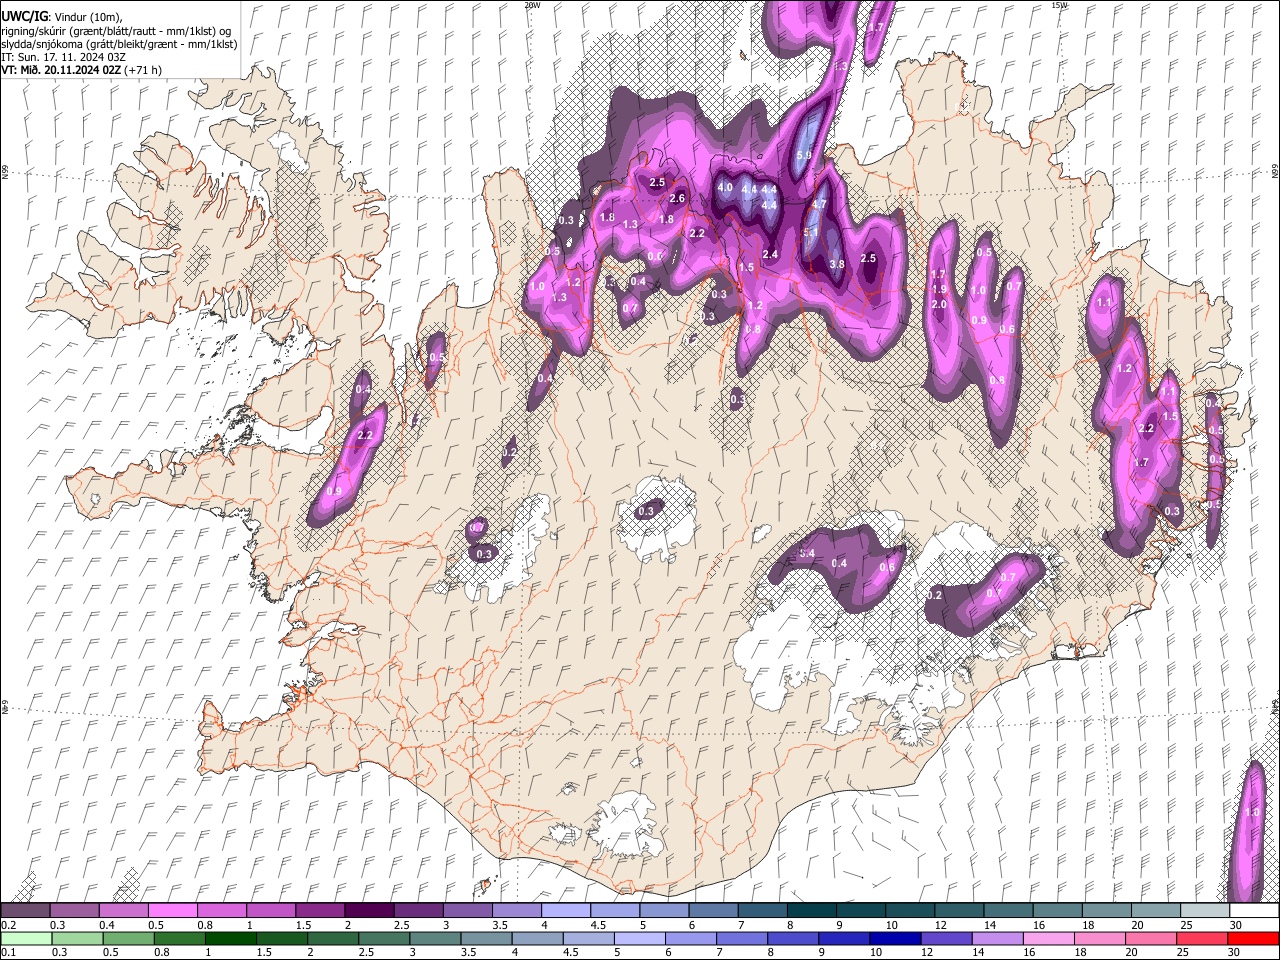This screenshot has height=960, width=1280.
Task: Select the pale gray 25–30 swatch in the top legend row
Action: (1204, 910)
